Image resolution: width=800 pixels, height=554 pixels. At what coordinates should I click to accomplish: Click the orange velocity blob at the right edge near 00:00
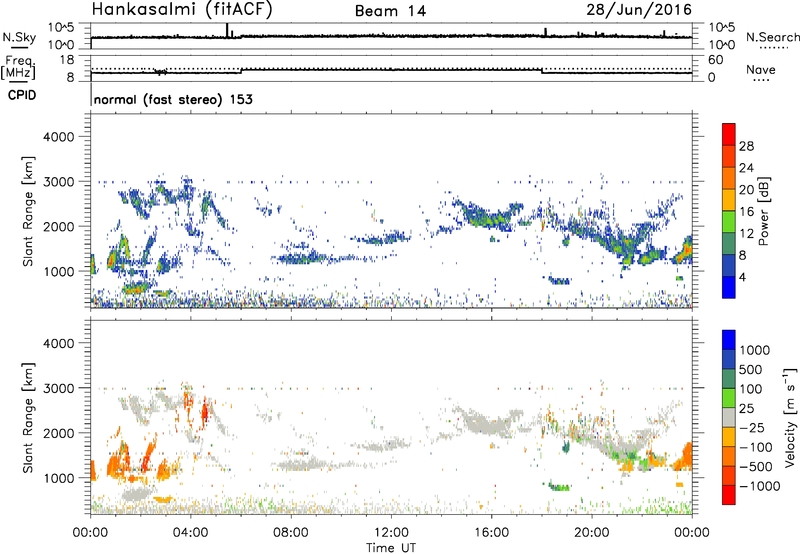[684, 458]
